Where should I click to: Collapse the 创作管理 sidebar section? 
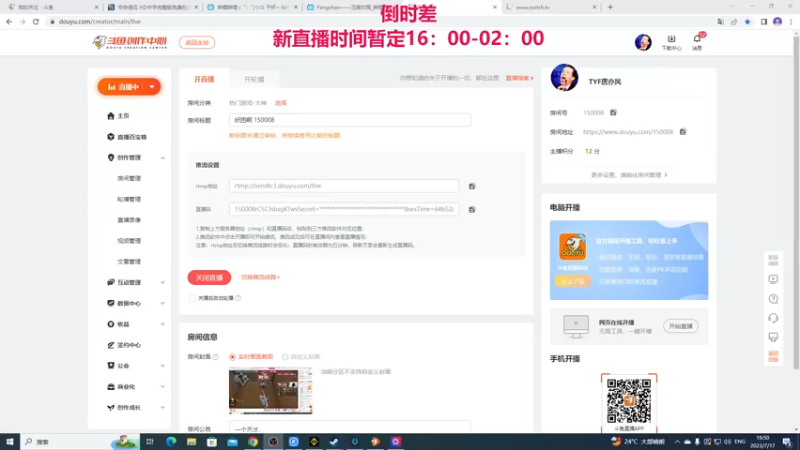click(162, 158)
